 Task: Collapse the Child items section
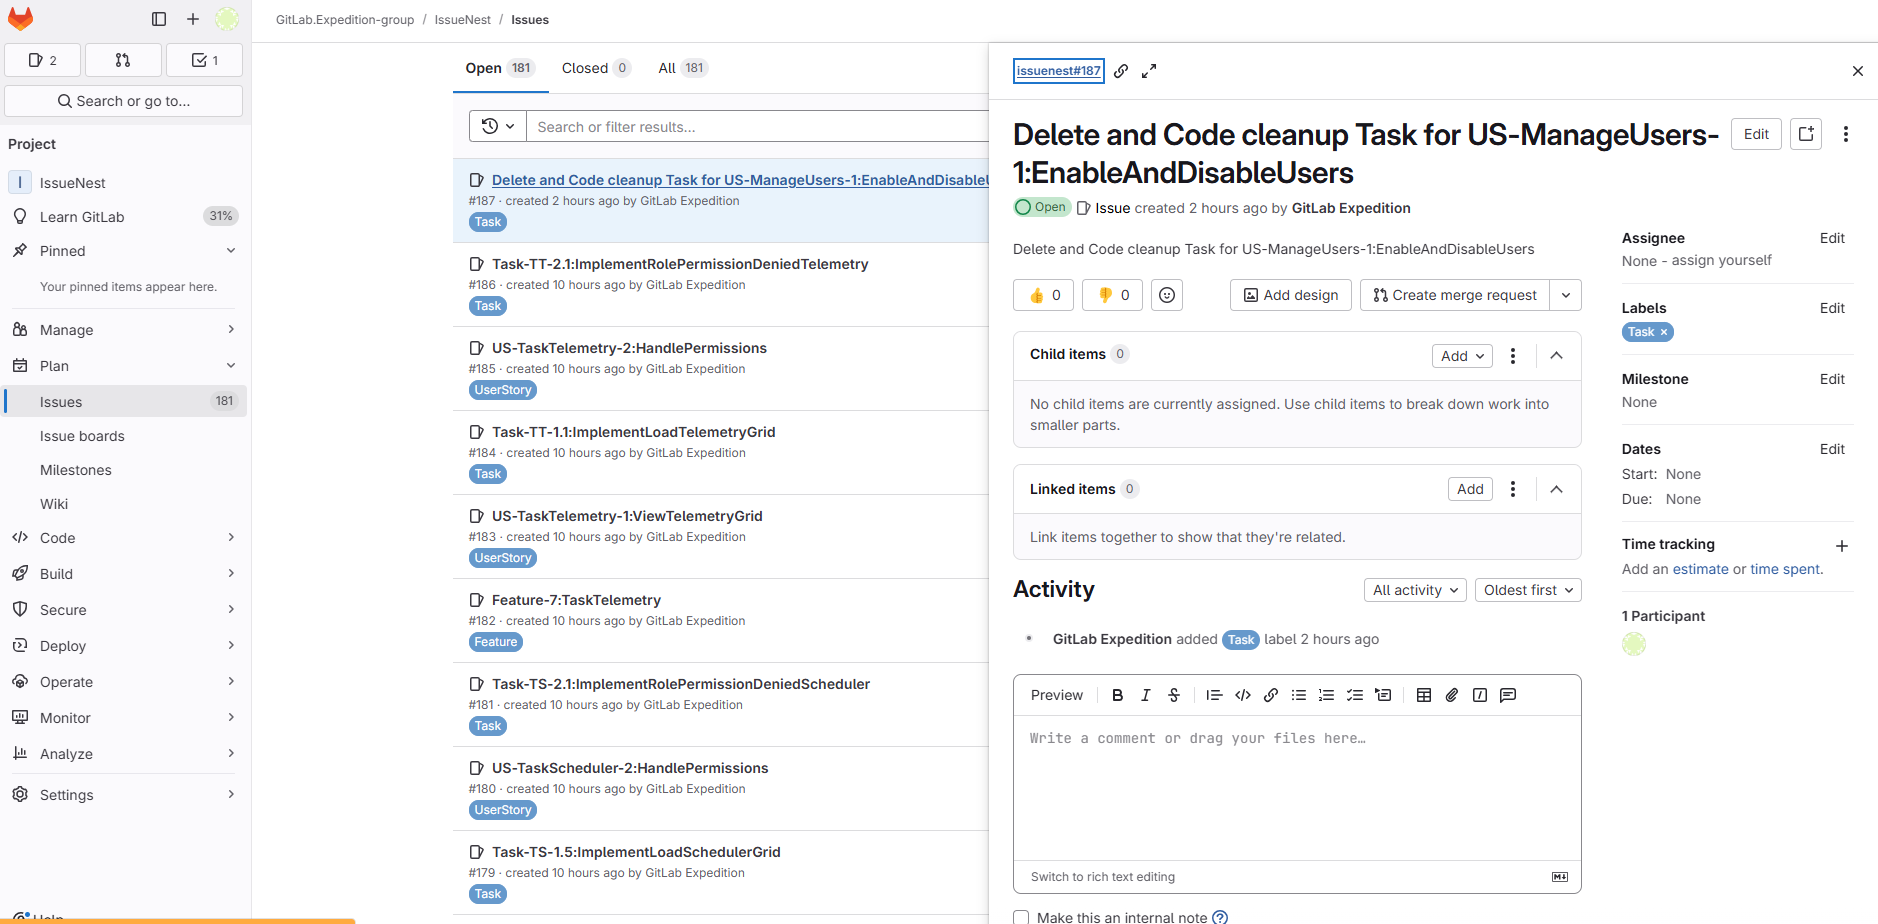coord(1557,356)
